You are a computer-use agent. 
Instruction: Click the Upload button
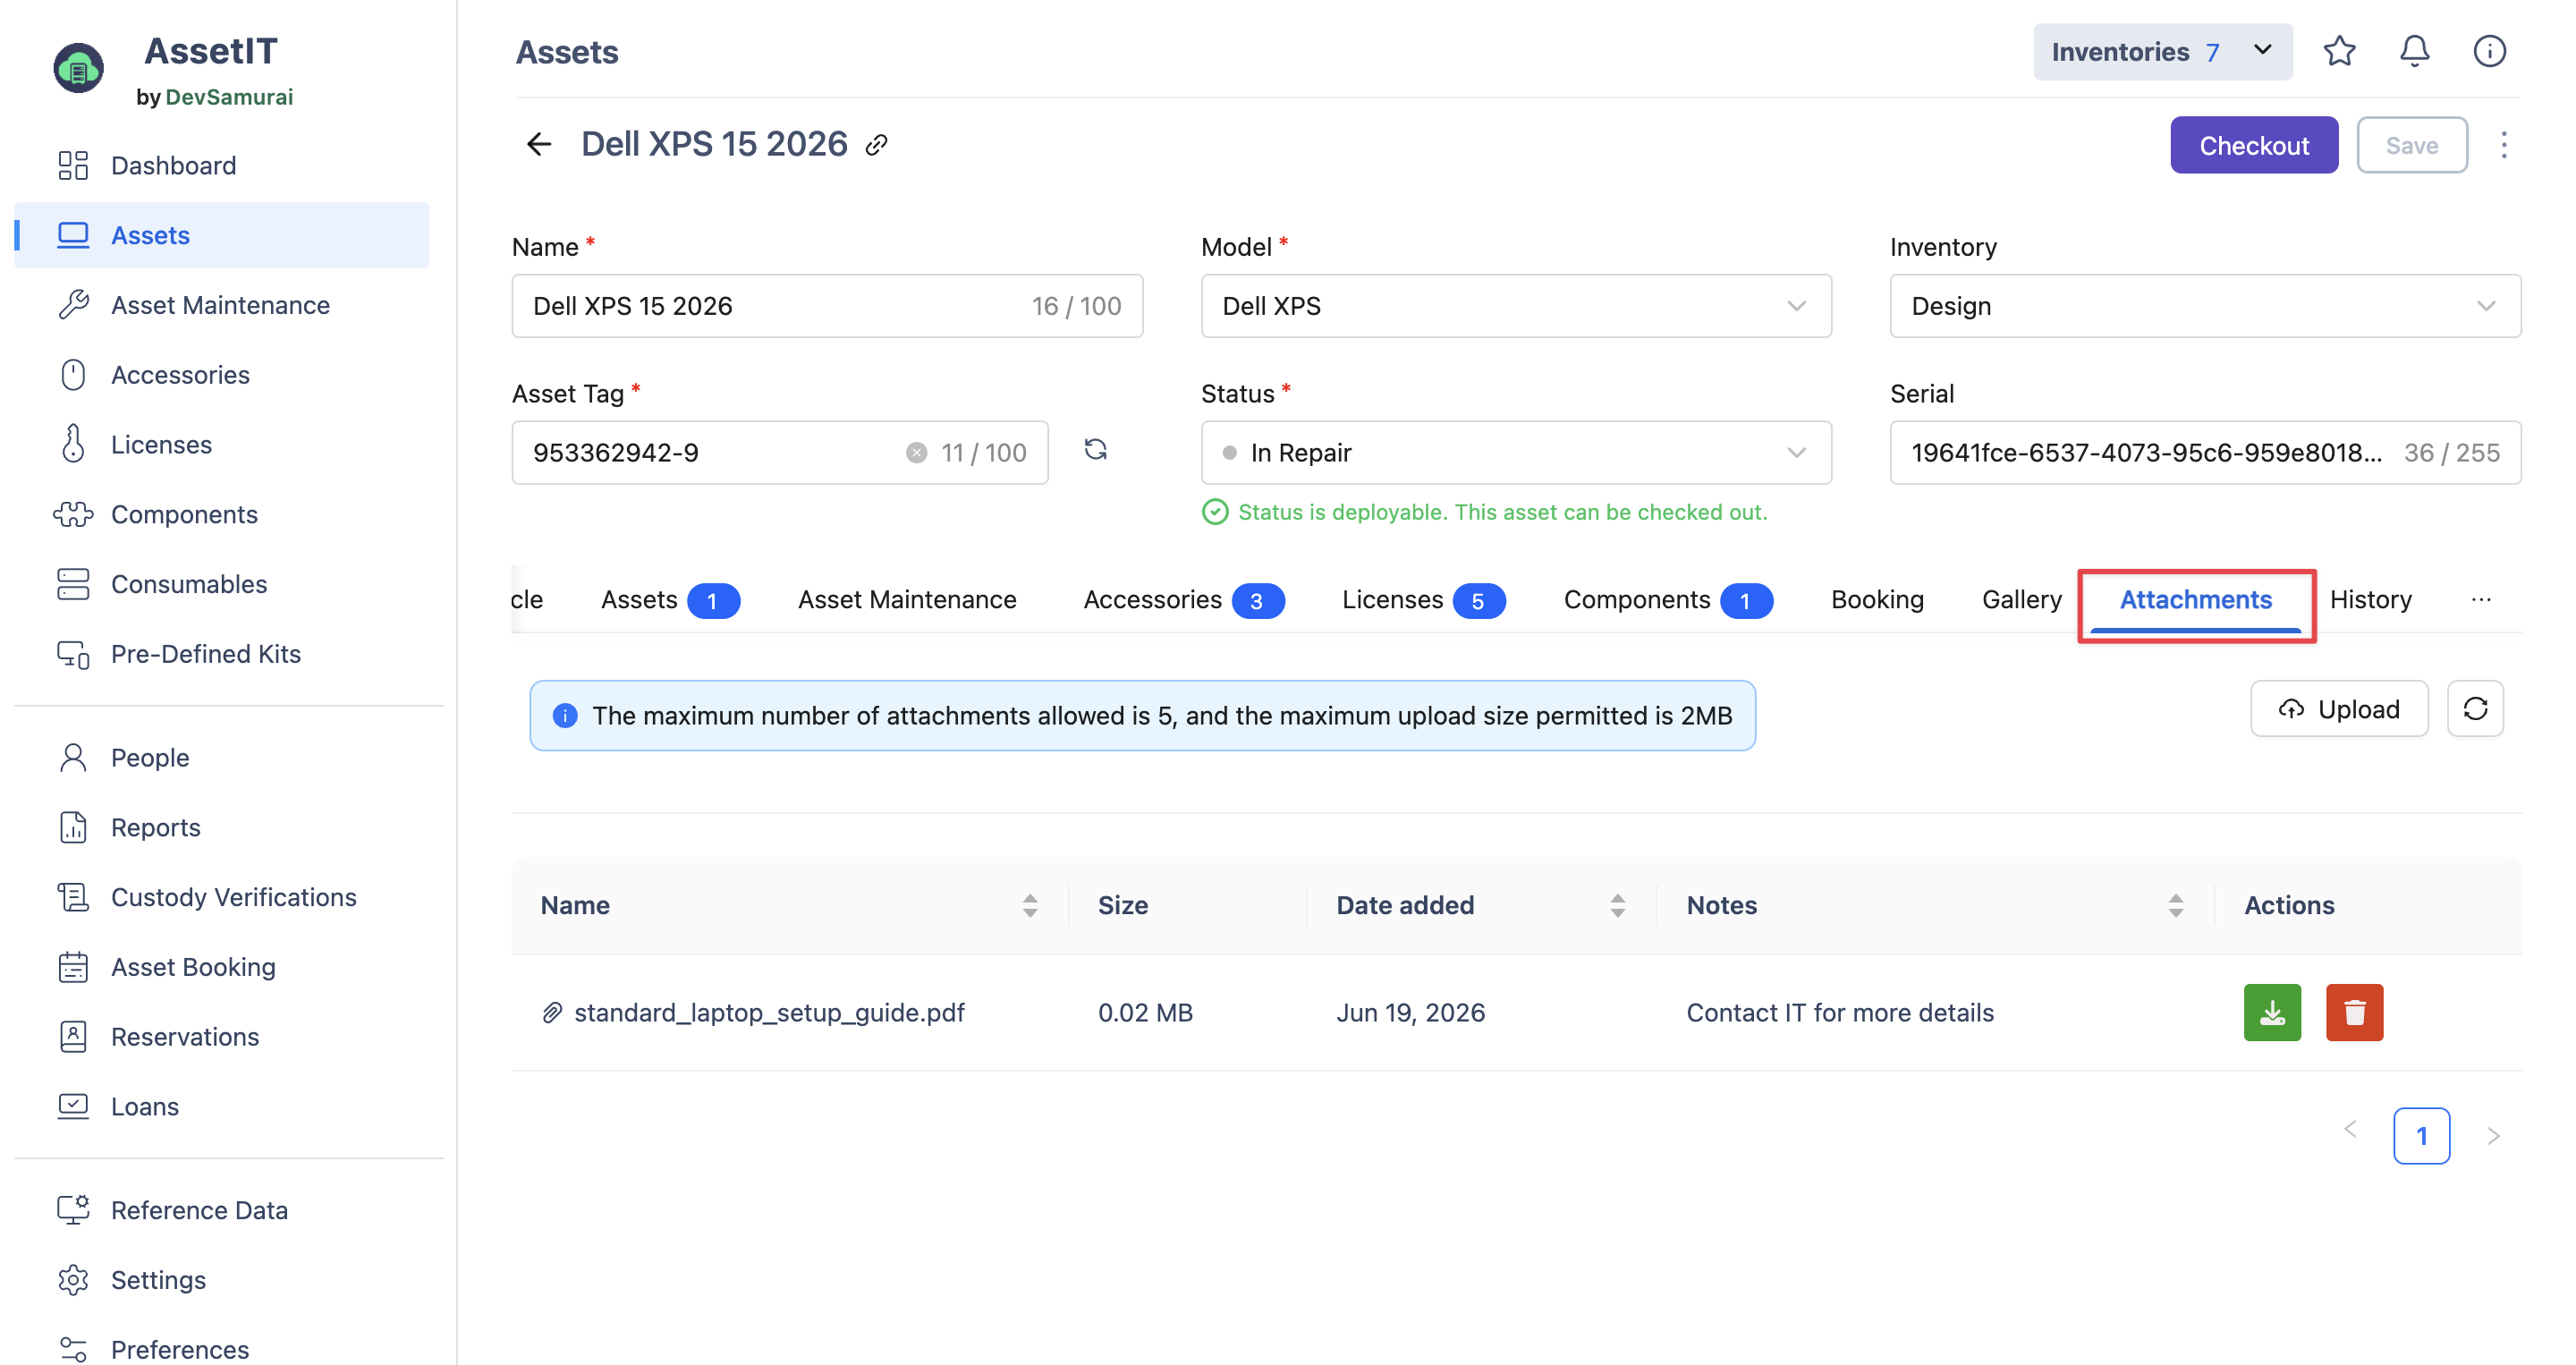click(2339, 709)
